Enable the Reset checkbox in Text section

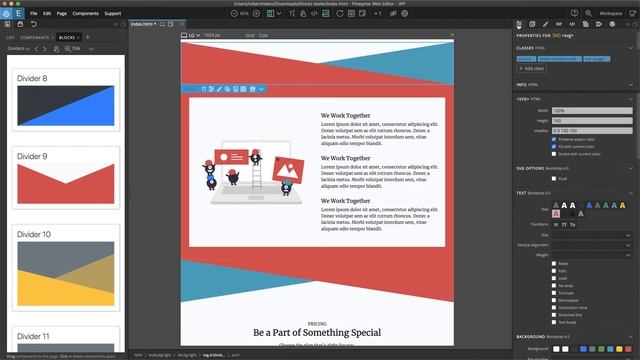point(554,264)
